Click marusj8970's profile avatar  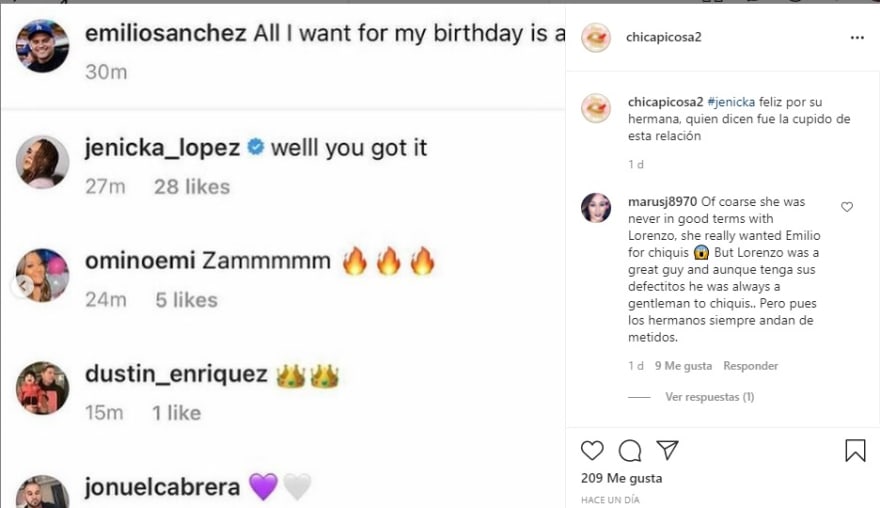click(596, 208)
